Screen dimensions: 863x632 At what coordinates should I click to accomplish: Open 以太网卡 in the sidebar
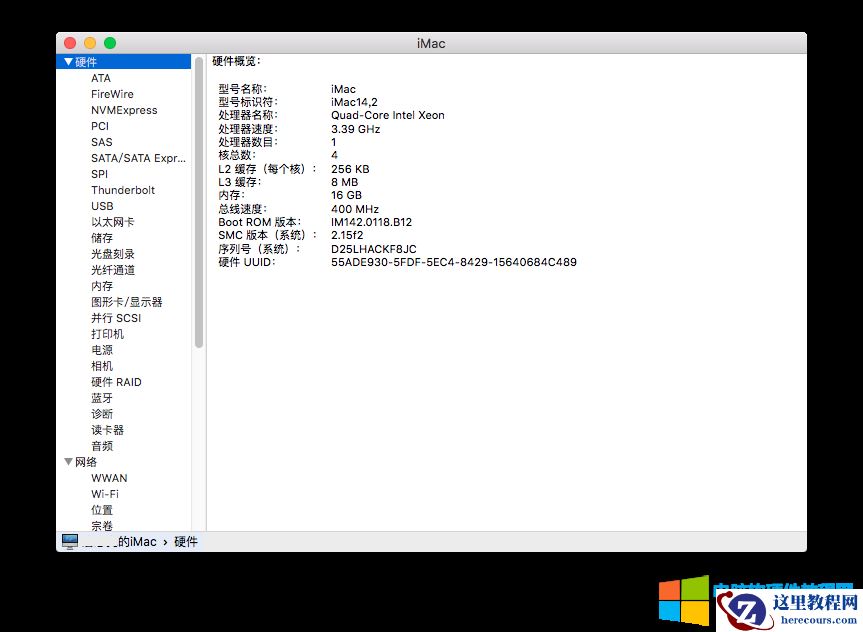[113, 222]
